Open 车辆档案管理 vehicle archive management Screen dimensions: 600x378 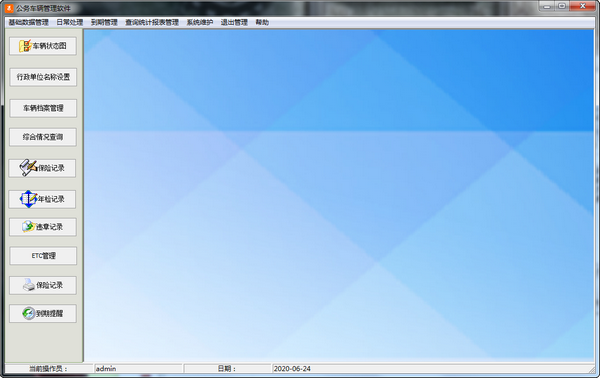(x=43, y=108)
